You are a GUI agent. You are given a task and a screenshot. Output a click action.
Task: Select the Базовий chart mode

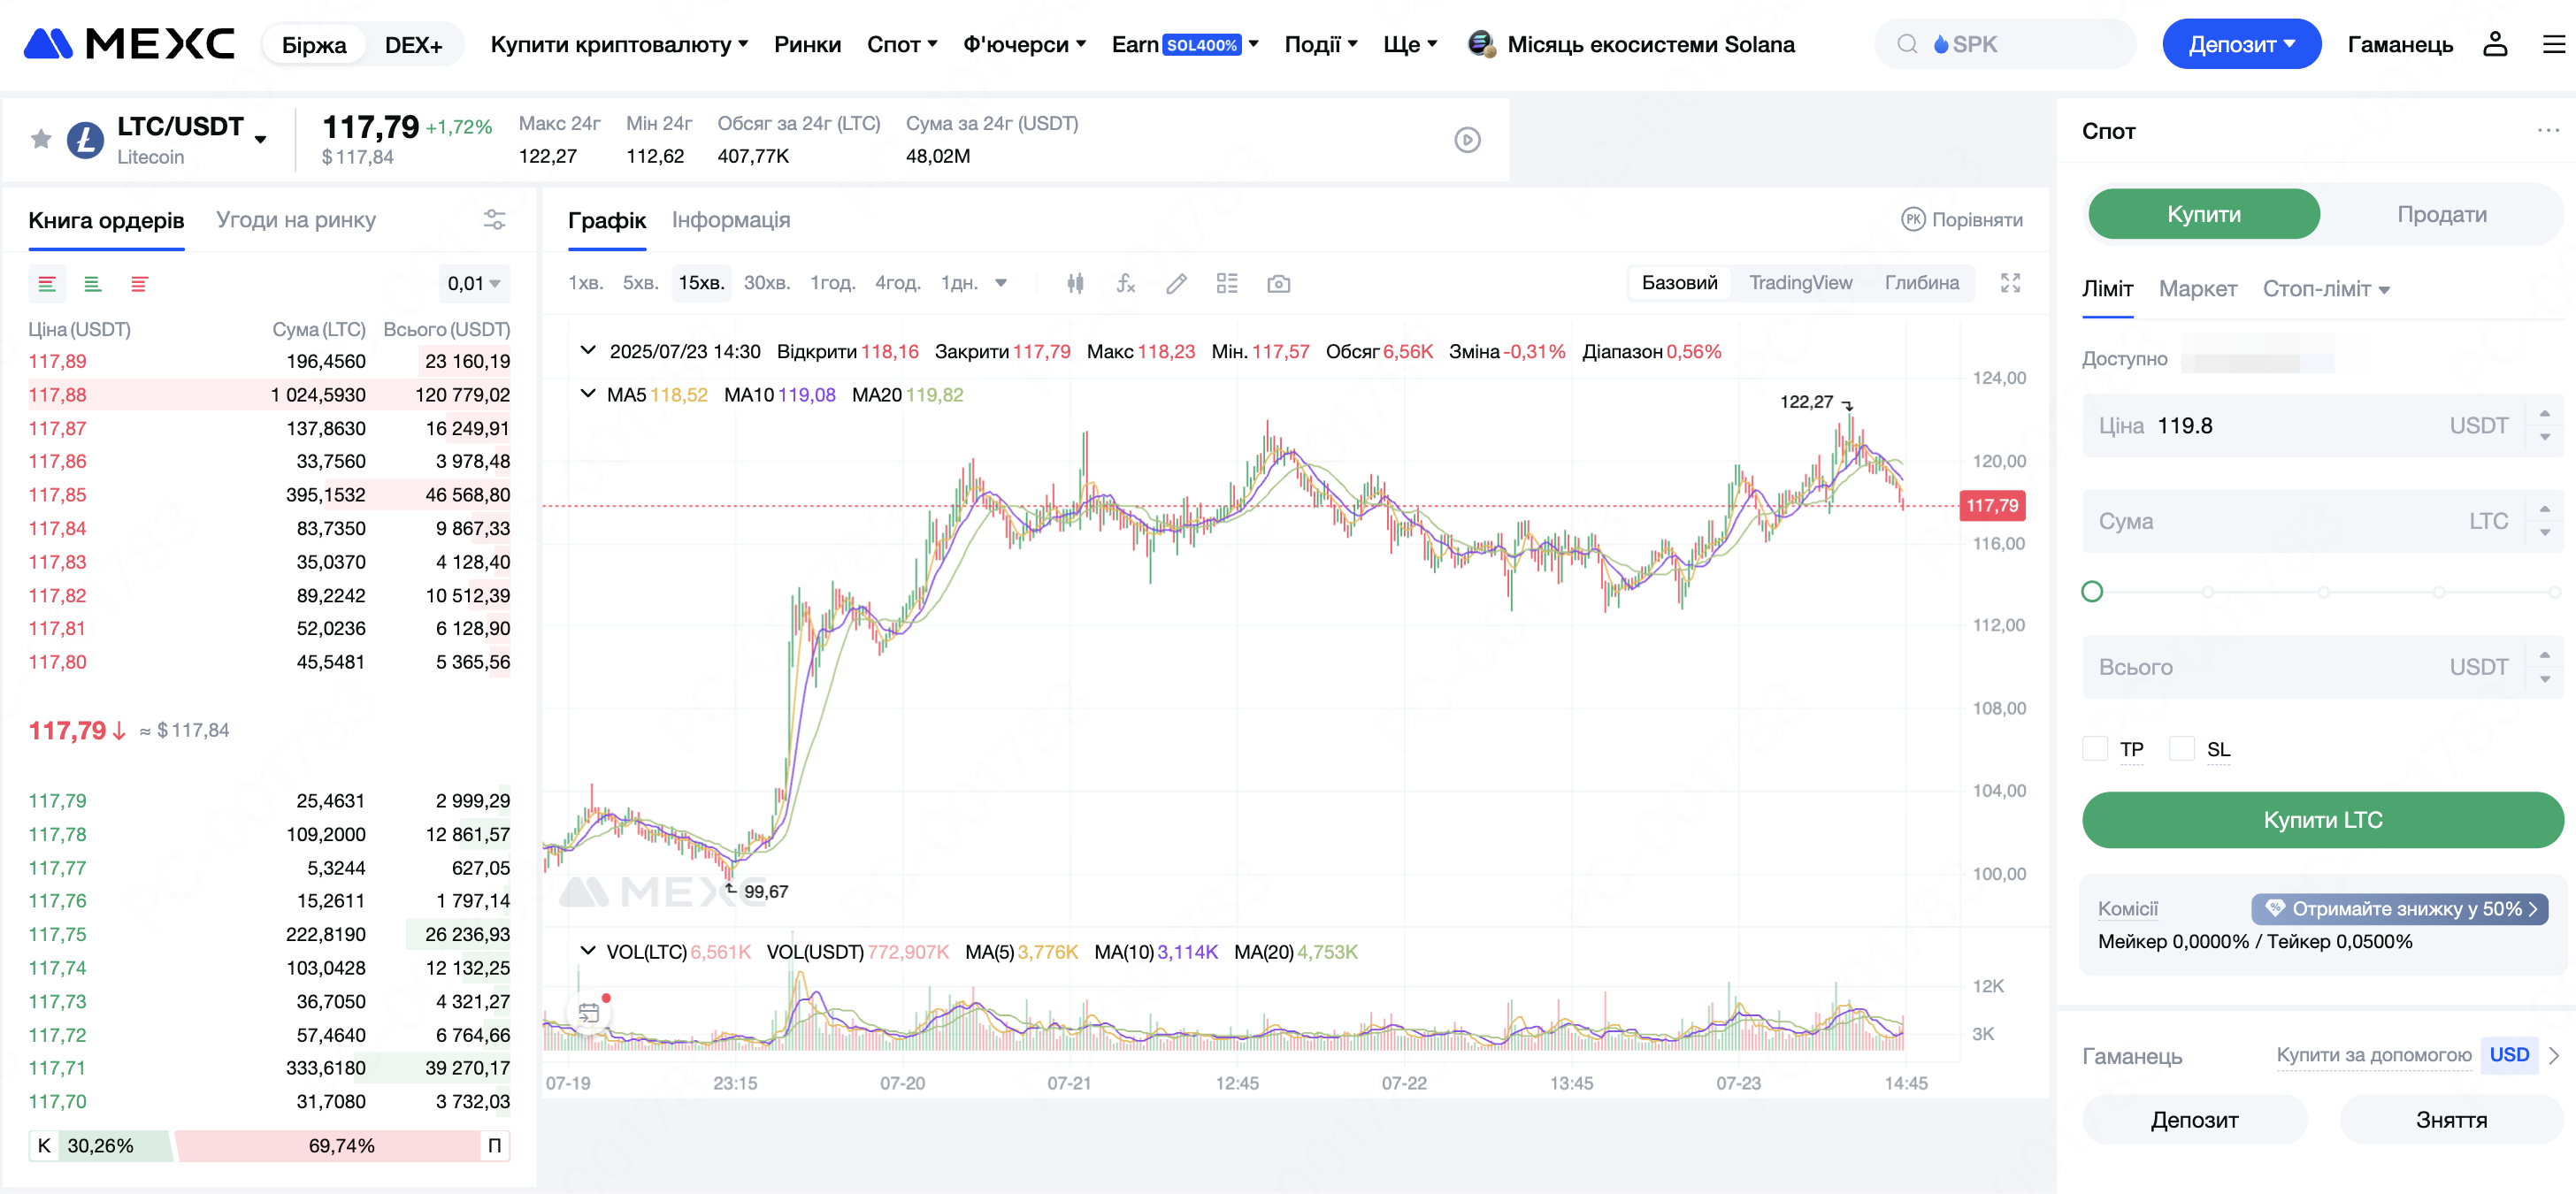coord(1679,283)
